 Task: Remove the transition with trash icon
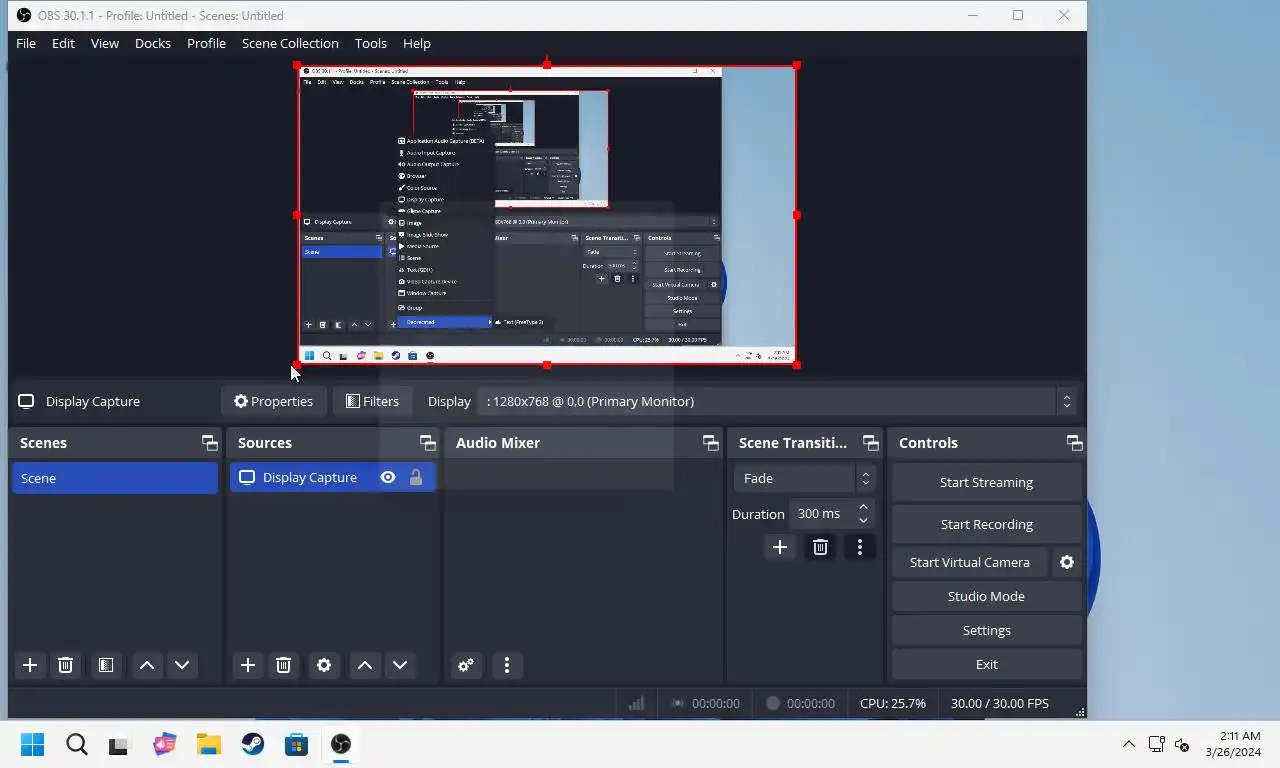point(820,547)
